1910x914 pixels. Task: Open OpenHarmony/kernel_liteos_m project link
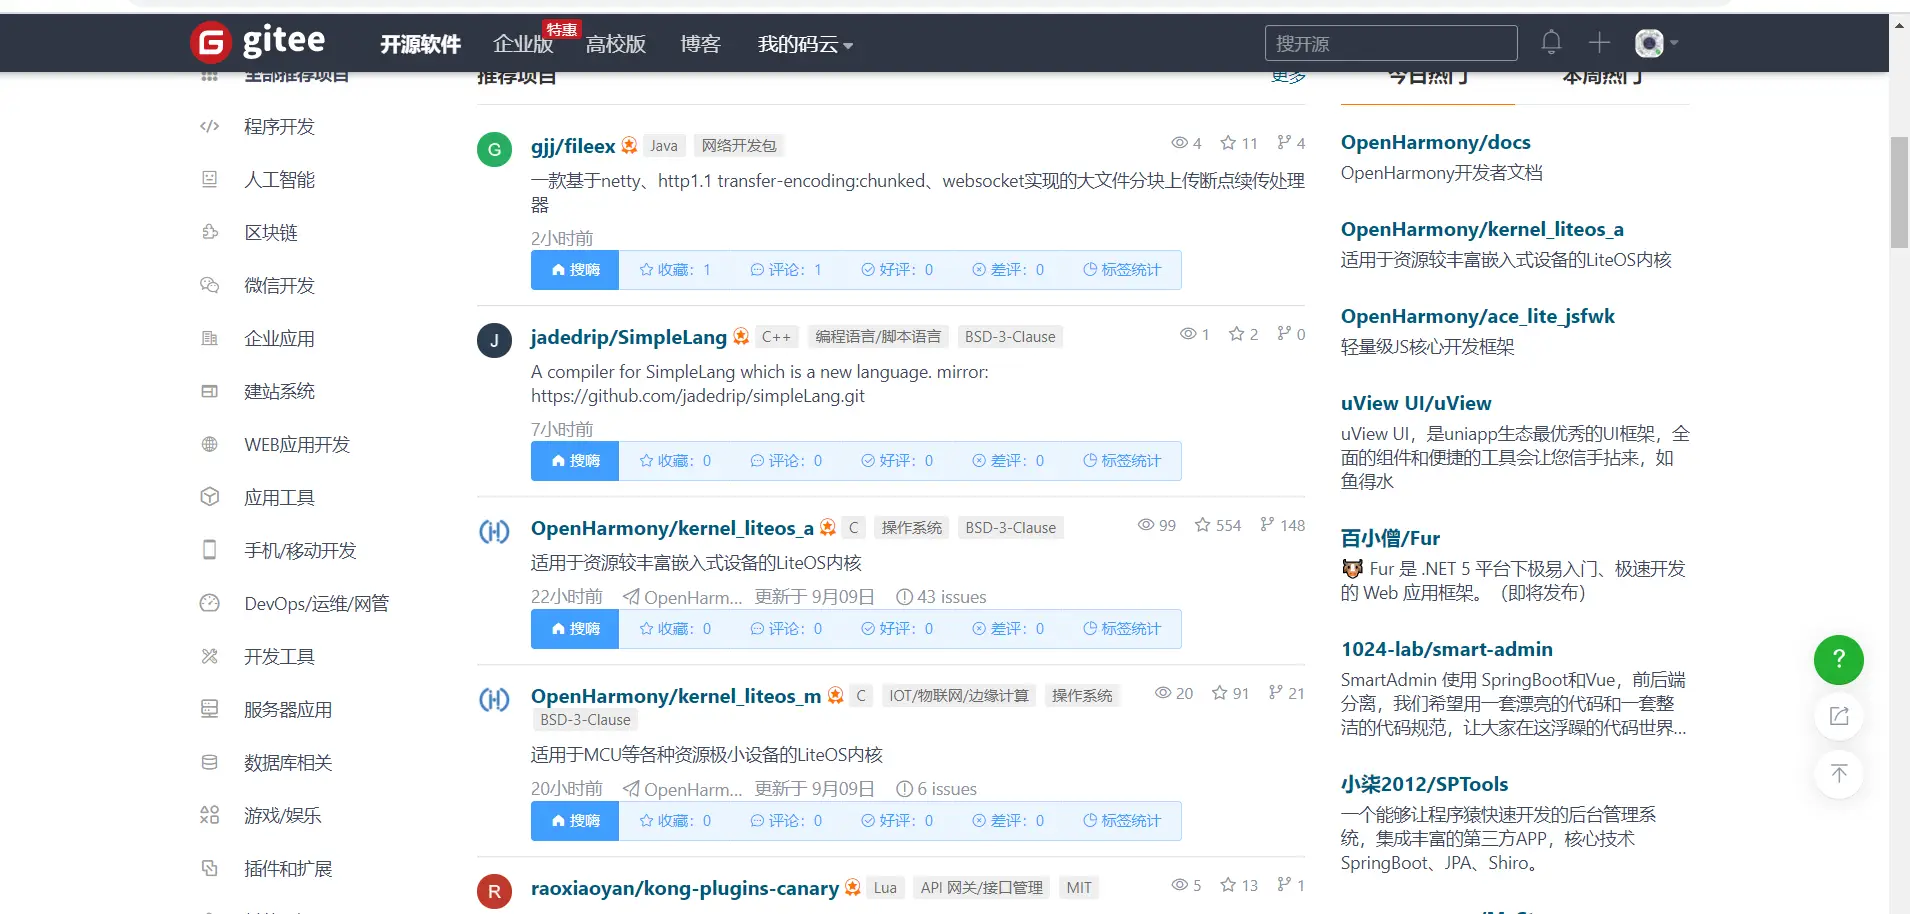coord(676,696)
